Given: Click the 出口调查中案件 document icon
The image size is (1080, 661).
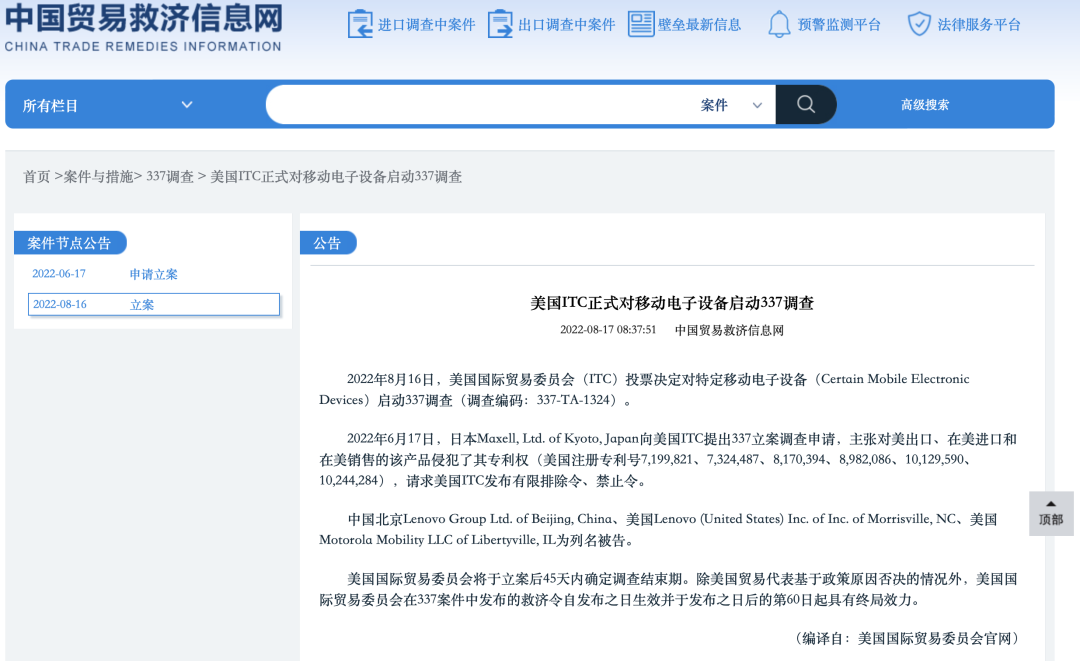Looking at the screenshot, I should [500, 25].
